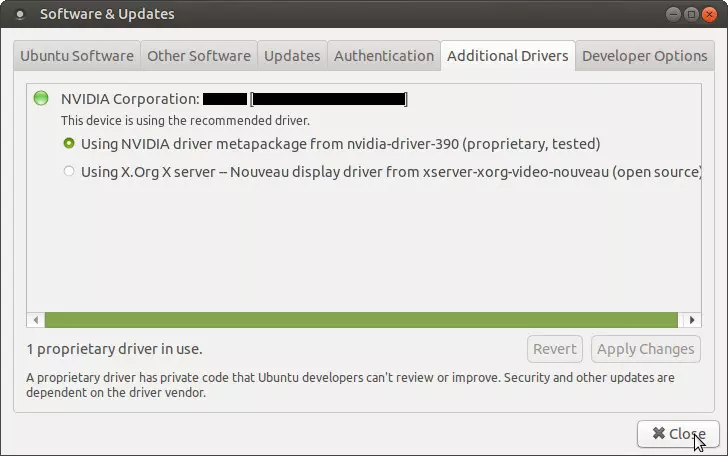Switch to the Ubuntu Software tab
Image resolution: width=728 pixels, height=456 pixels.
click(77, 56)
